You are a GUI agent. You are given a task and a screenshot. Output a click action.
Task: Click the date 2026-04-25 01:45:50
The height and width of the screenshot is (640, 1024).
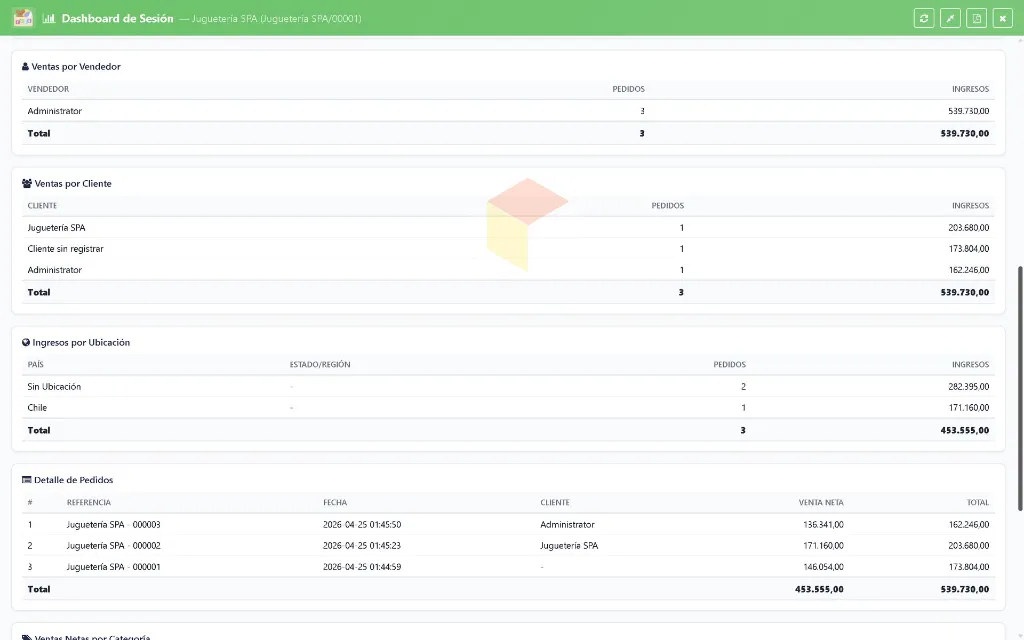click(362, 524)
